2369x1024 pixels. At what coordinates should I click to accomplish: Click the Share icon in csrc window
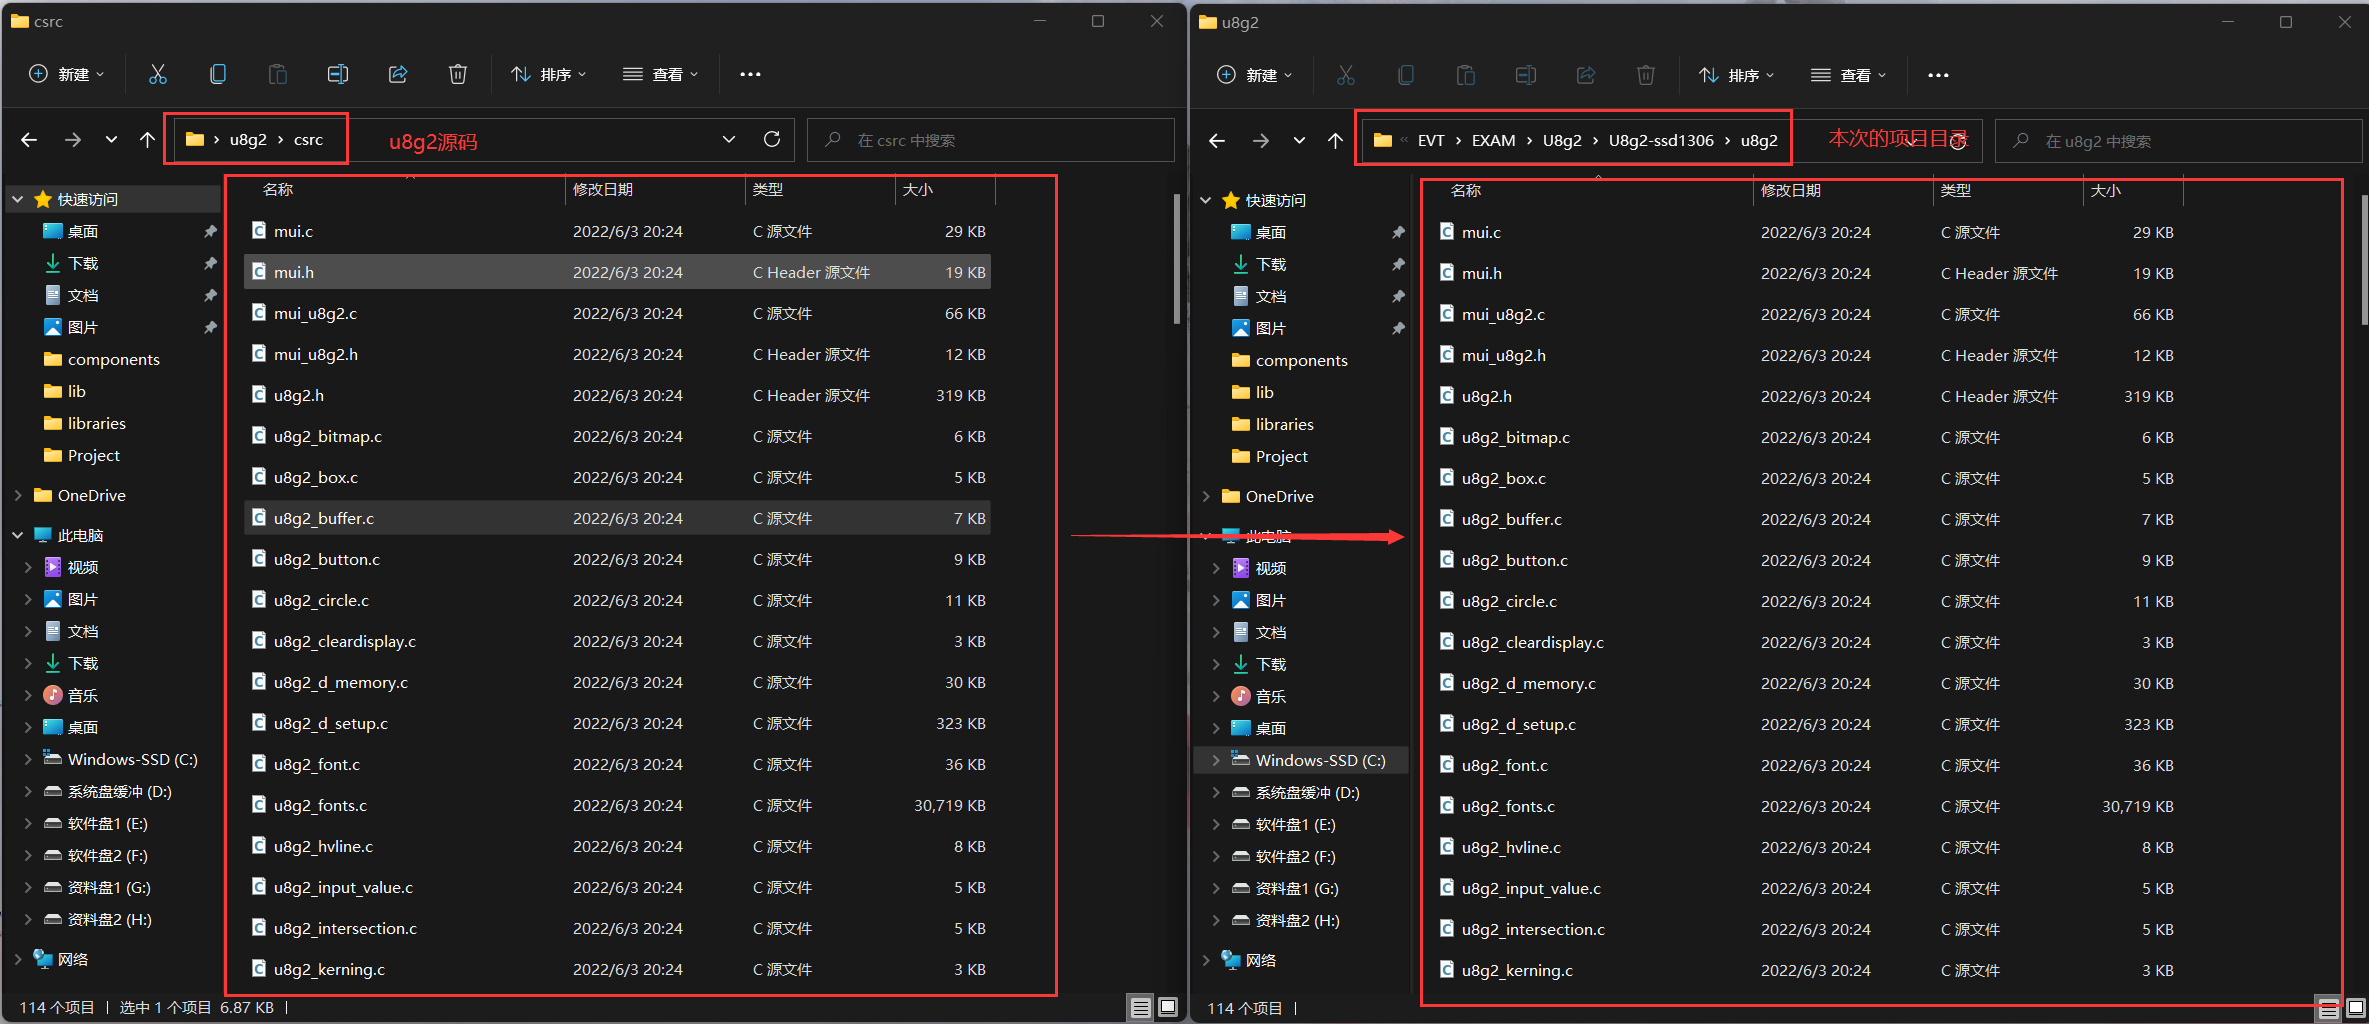(x=398, y=74)
